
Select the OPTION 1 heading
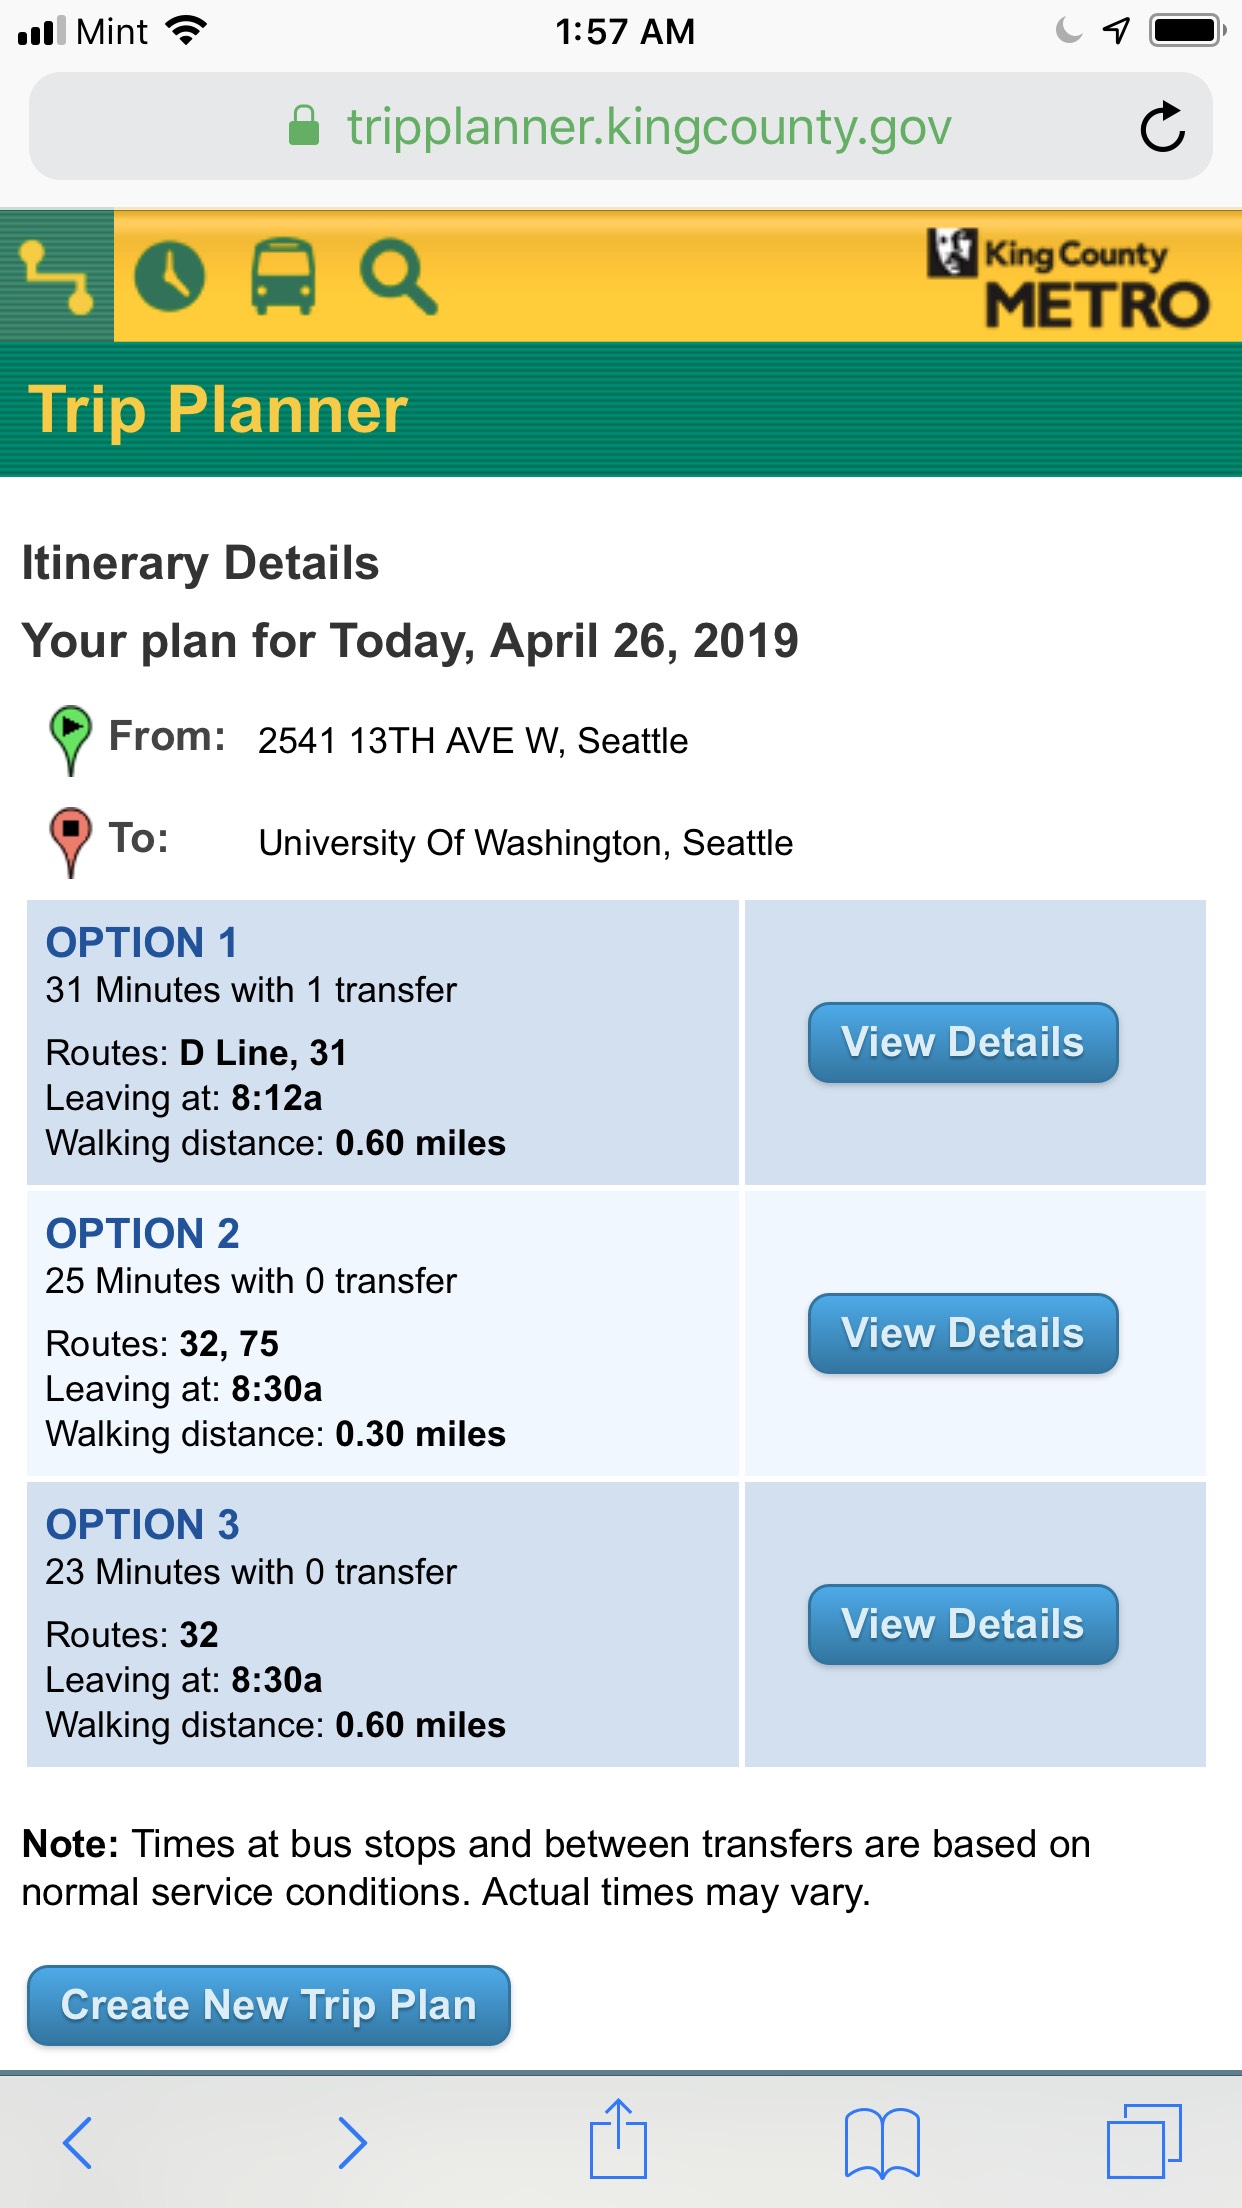[142, 942]
